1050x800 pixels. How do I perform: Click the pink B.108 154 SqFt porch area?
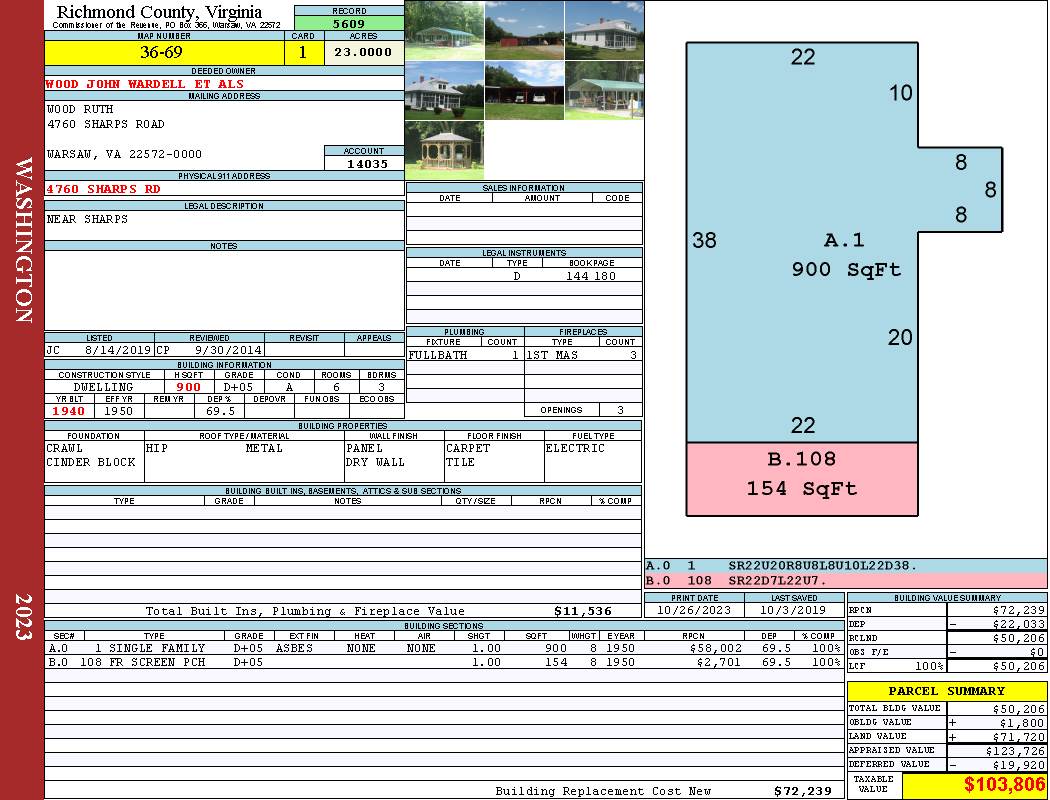point(801,474)
